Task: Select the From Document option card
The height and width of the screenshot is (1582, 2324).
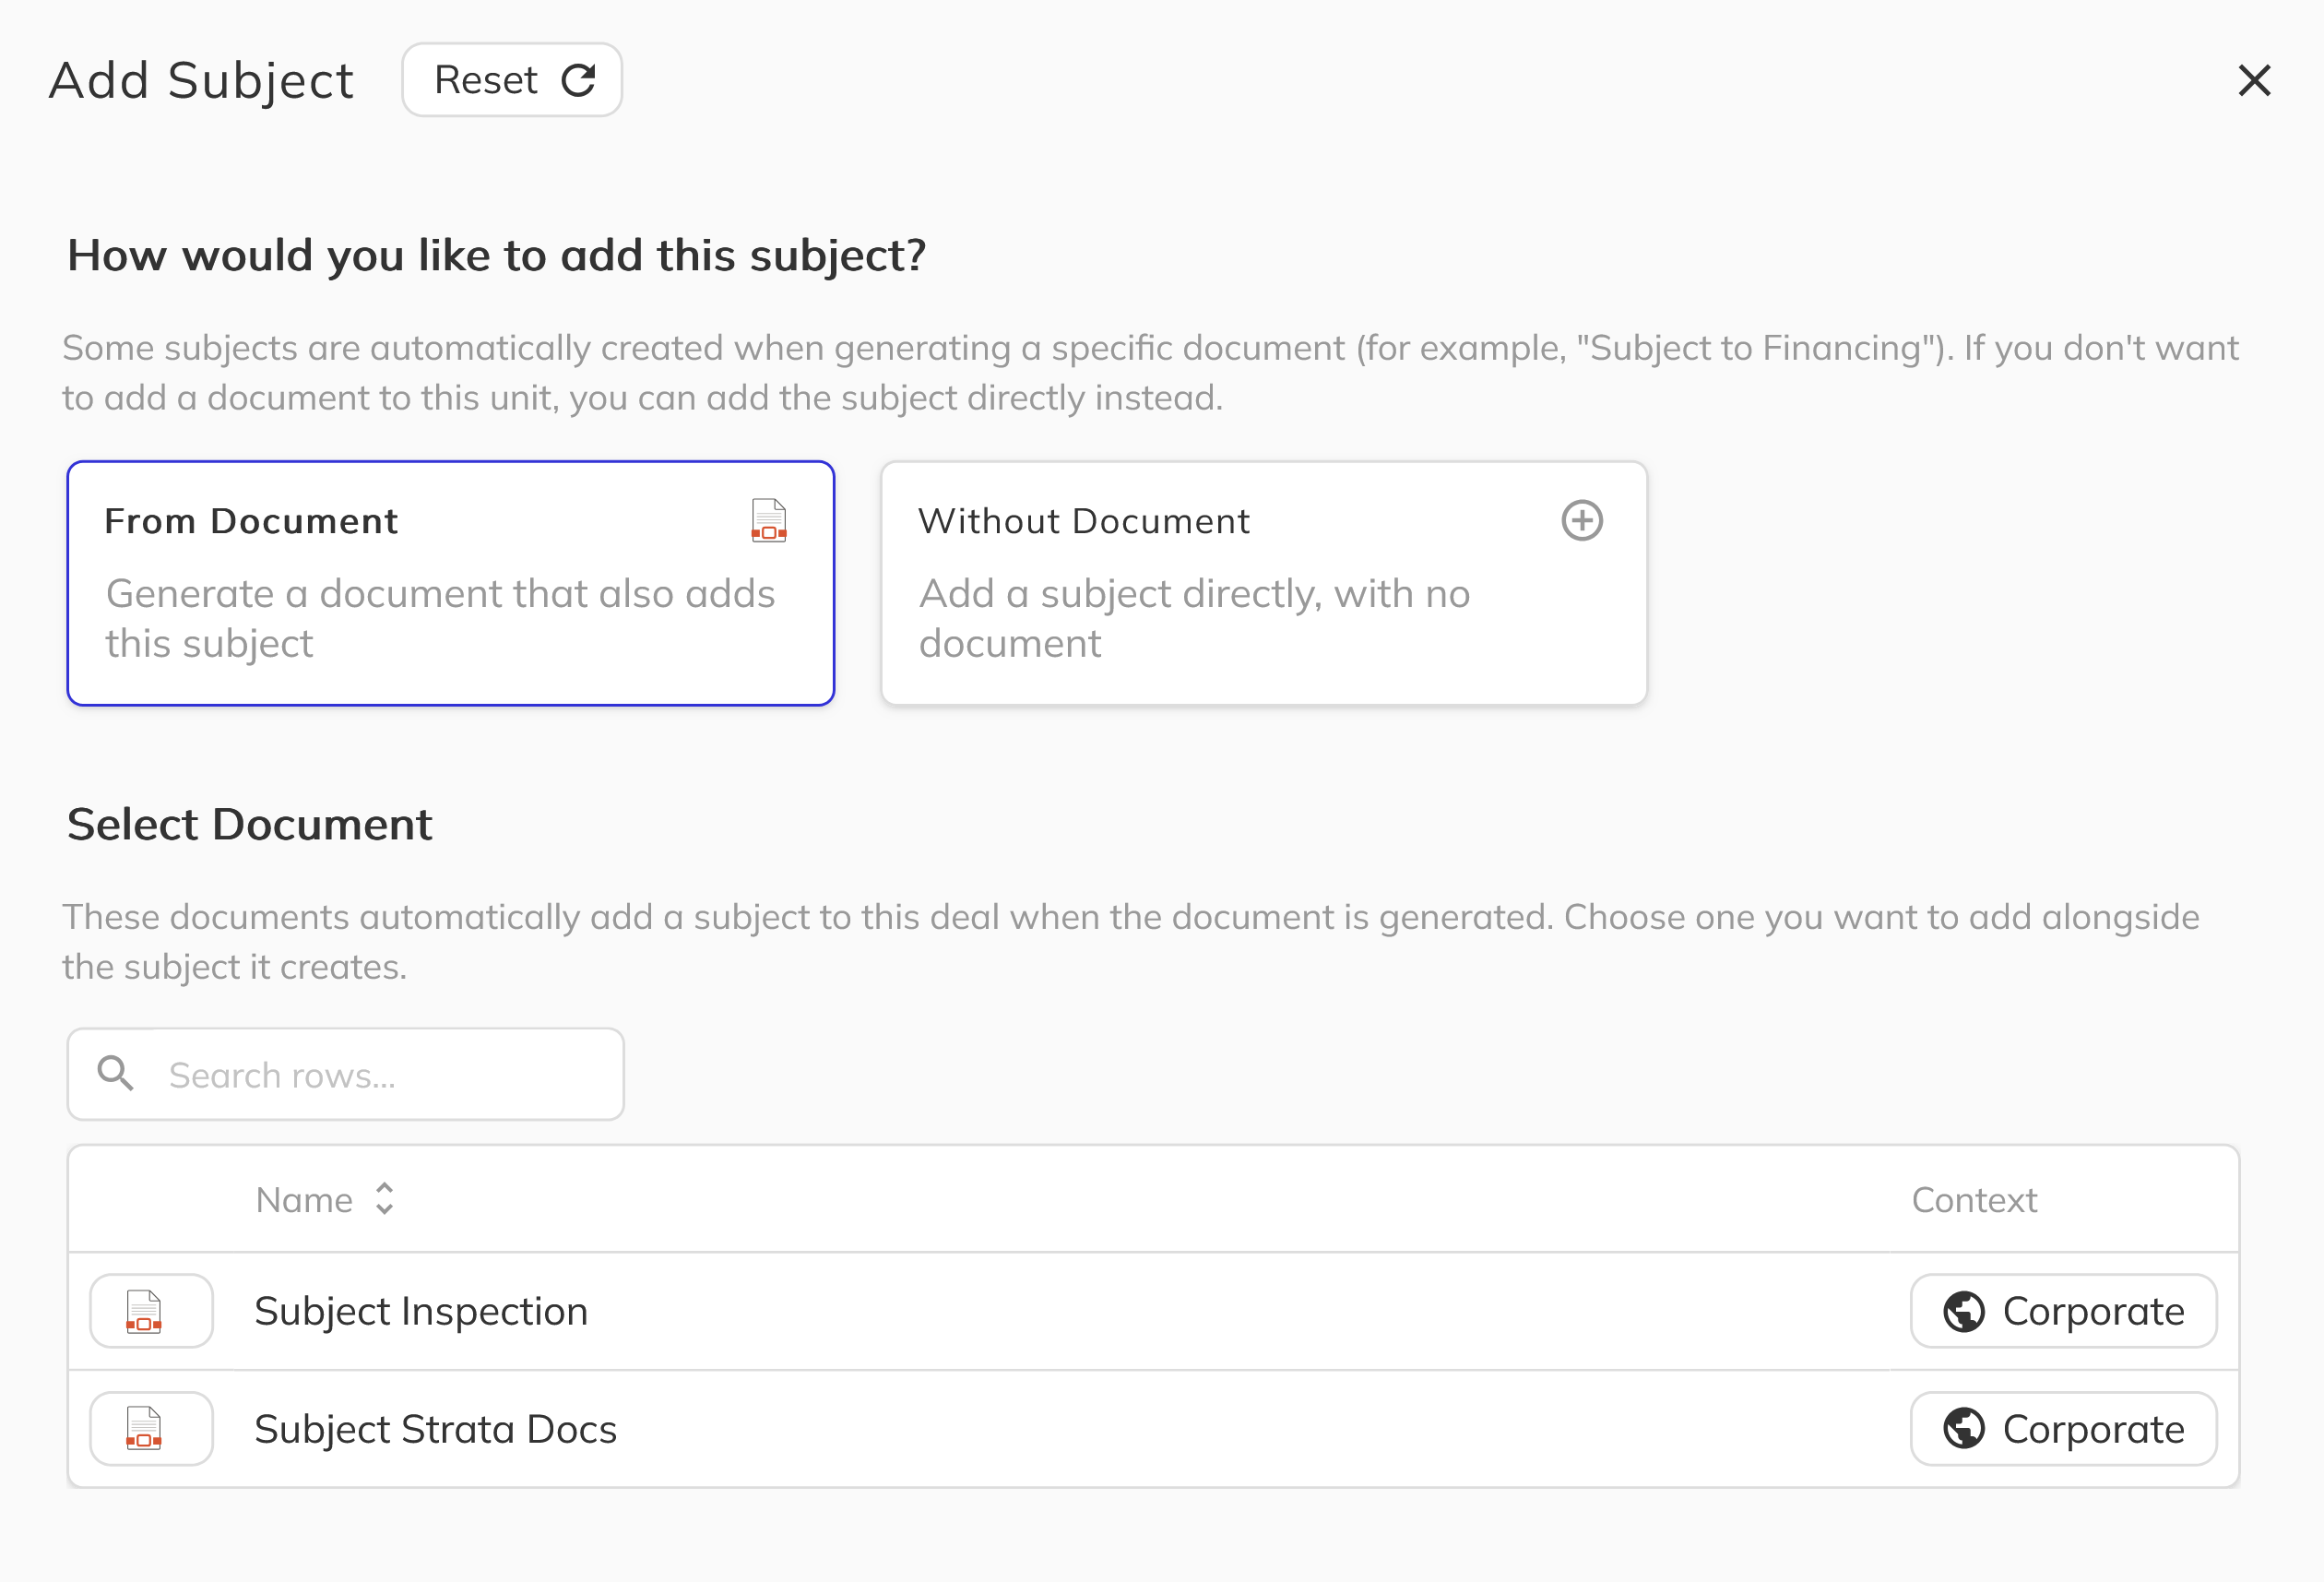Action: tap(451, 583)
